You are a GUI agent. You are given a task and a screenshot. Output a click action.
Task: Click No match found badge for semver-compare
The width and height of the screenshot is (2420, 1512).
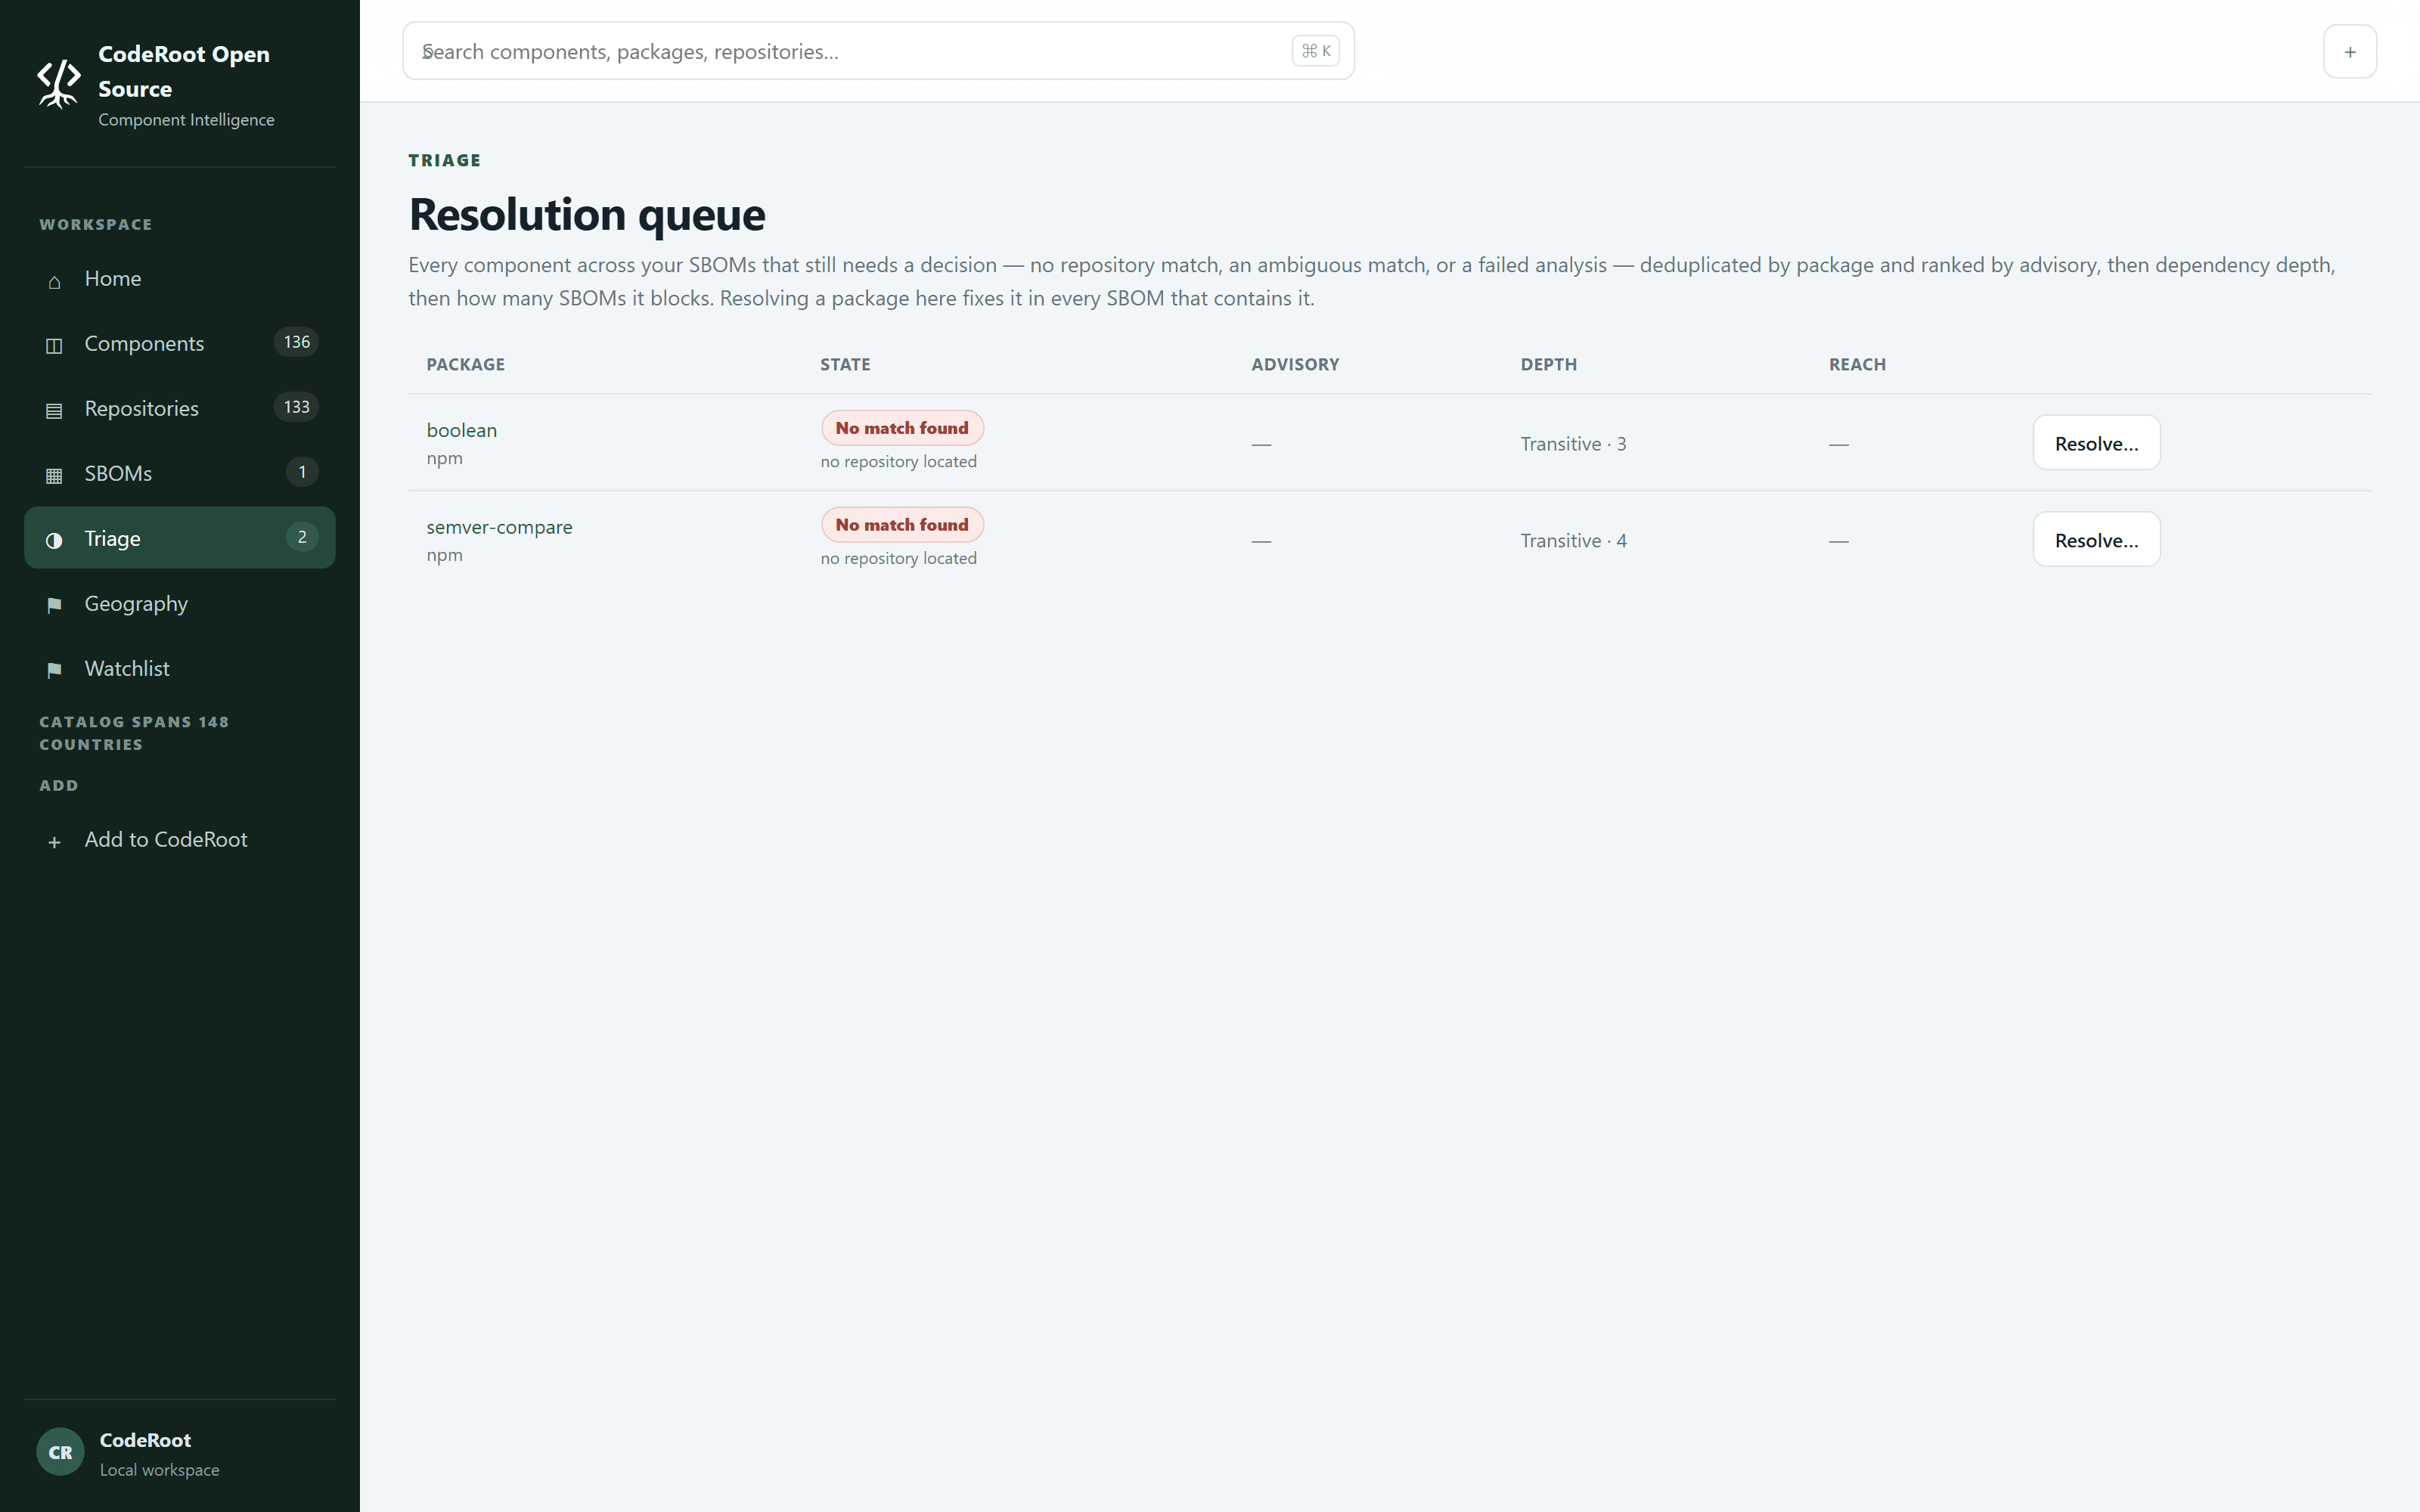pyautogui.click(x=902, y=525)
